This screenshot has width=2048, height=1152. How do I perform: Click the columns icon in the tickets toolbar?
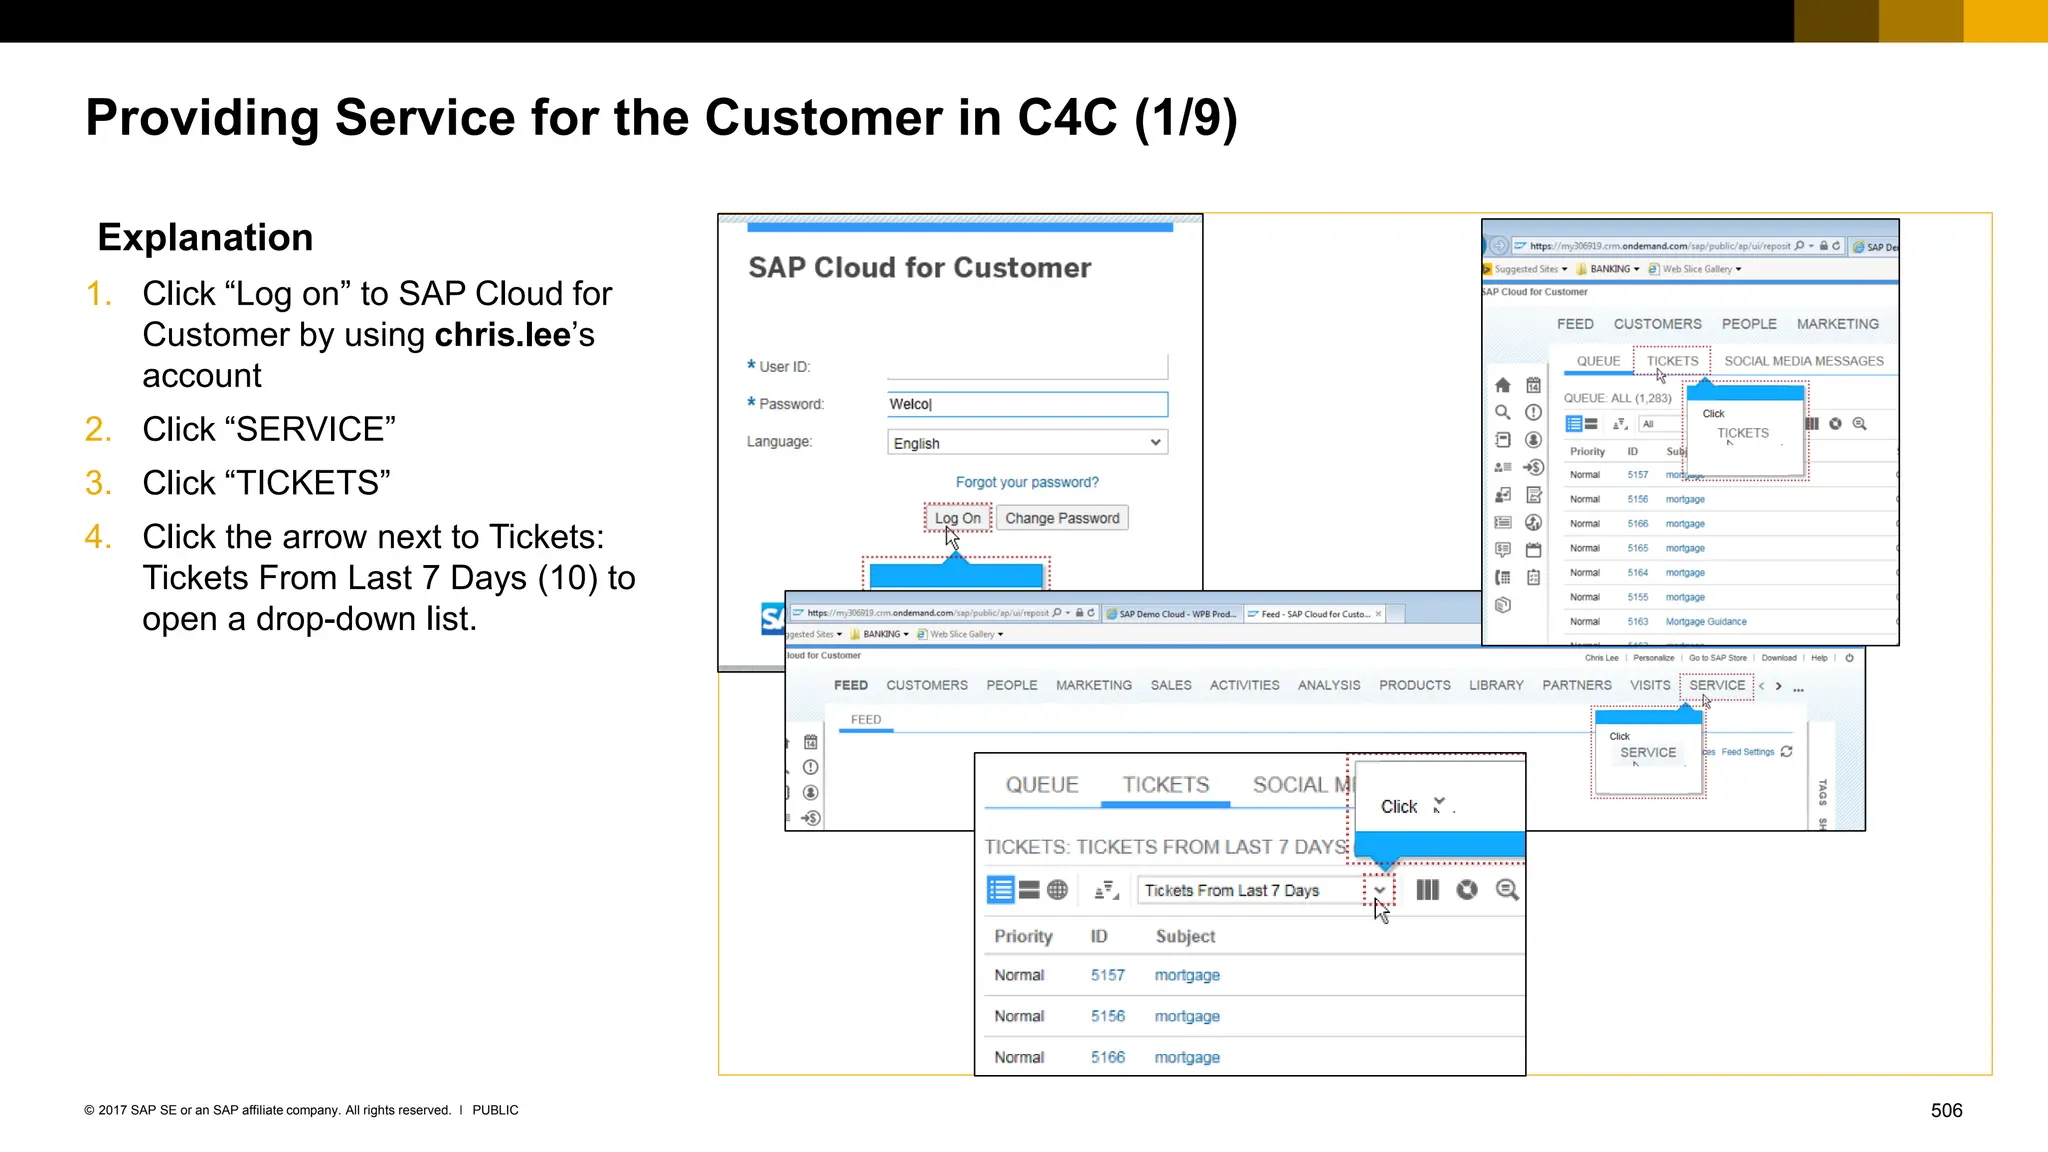coord(1427,890)
